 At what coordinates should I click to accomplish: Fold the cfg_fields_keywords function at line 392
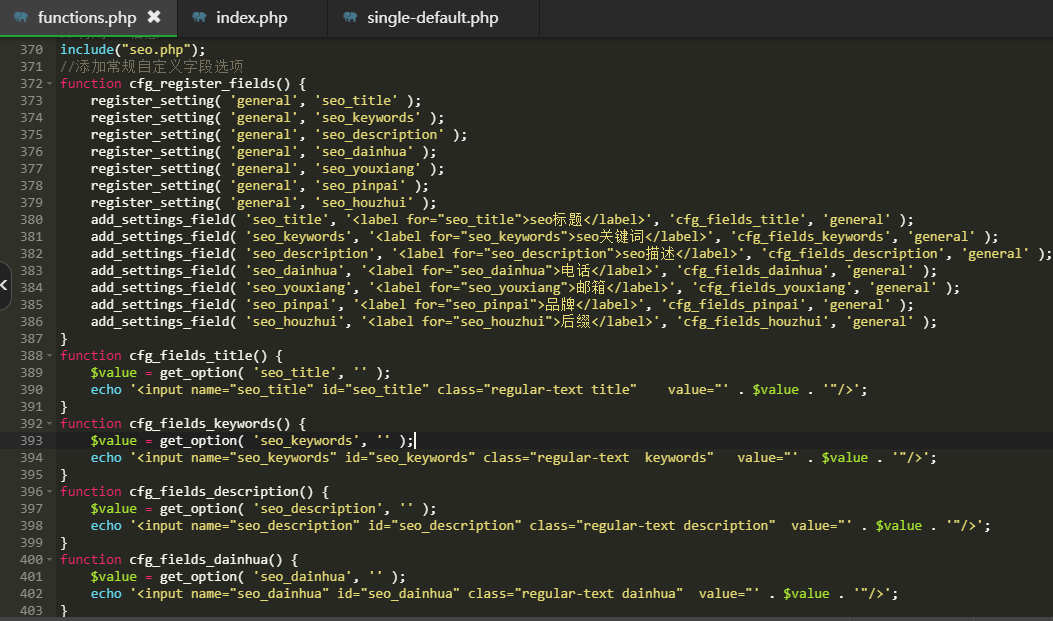(50, 424)
